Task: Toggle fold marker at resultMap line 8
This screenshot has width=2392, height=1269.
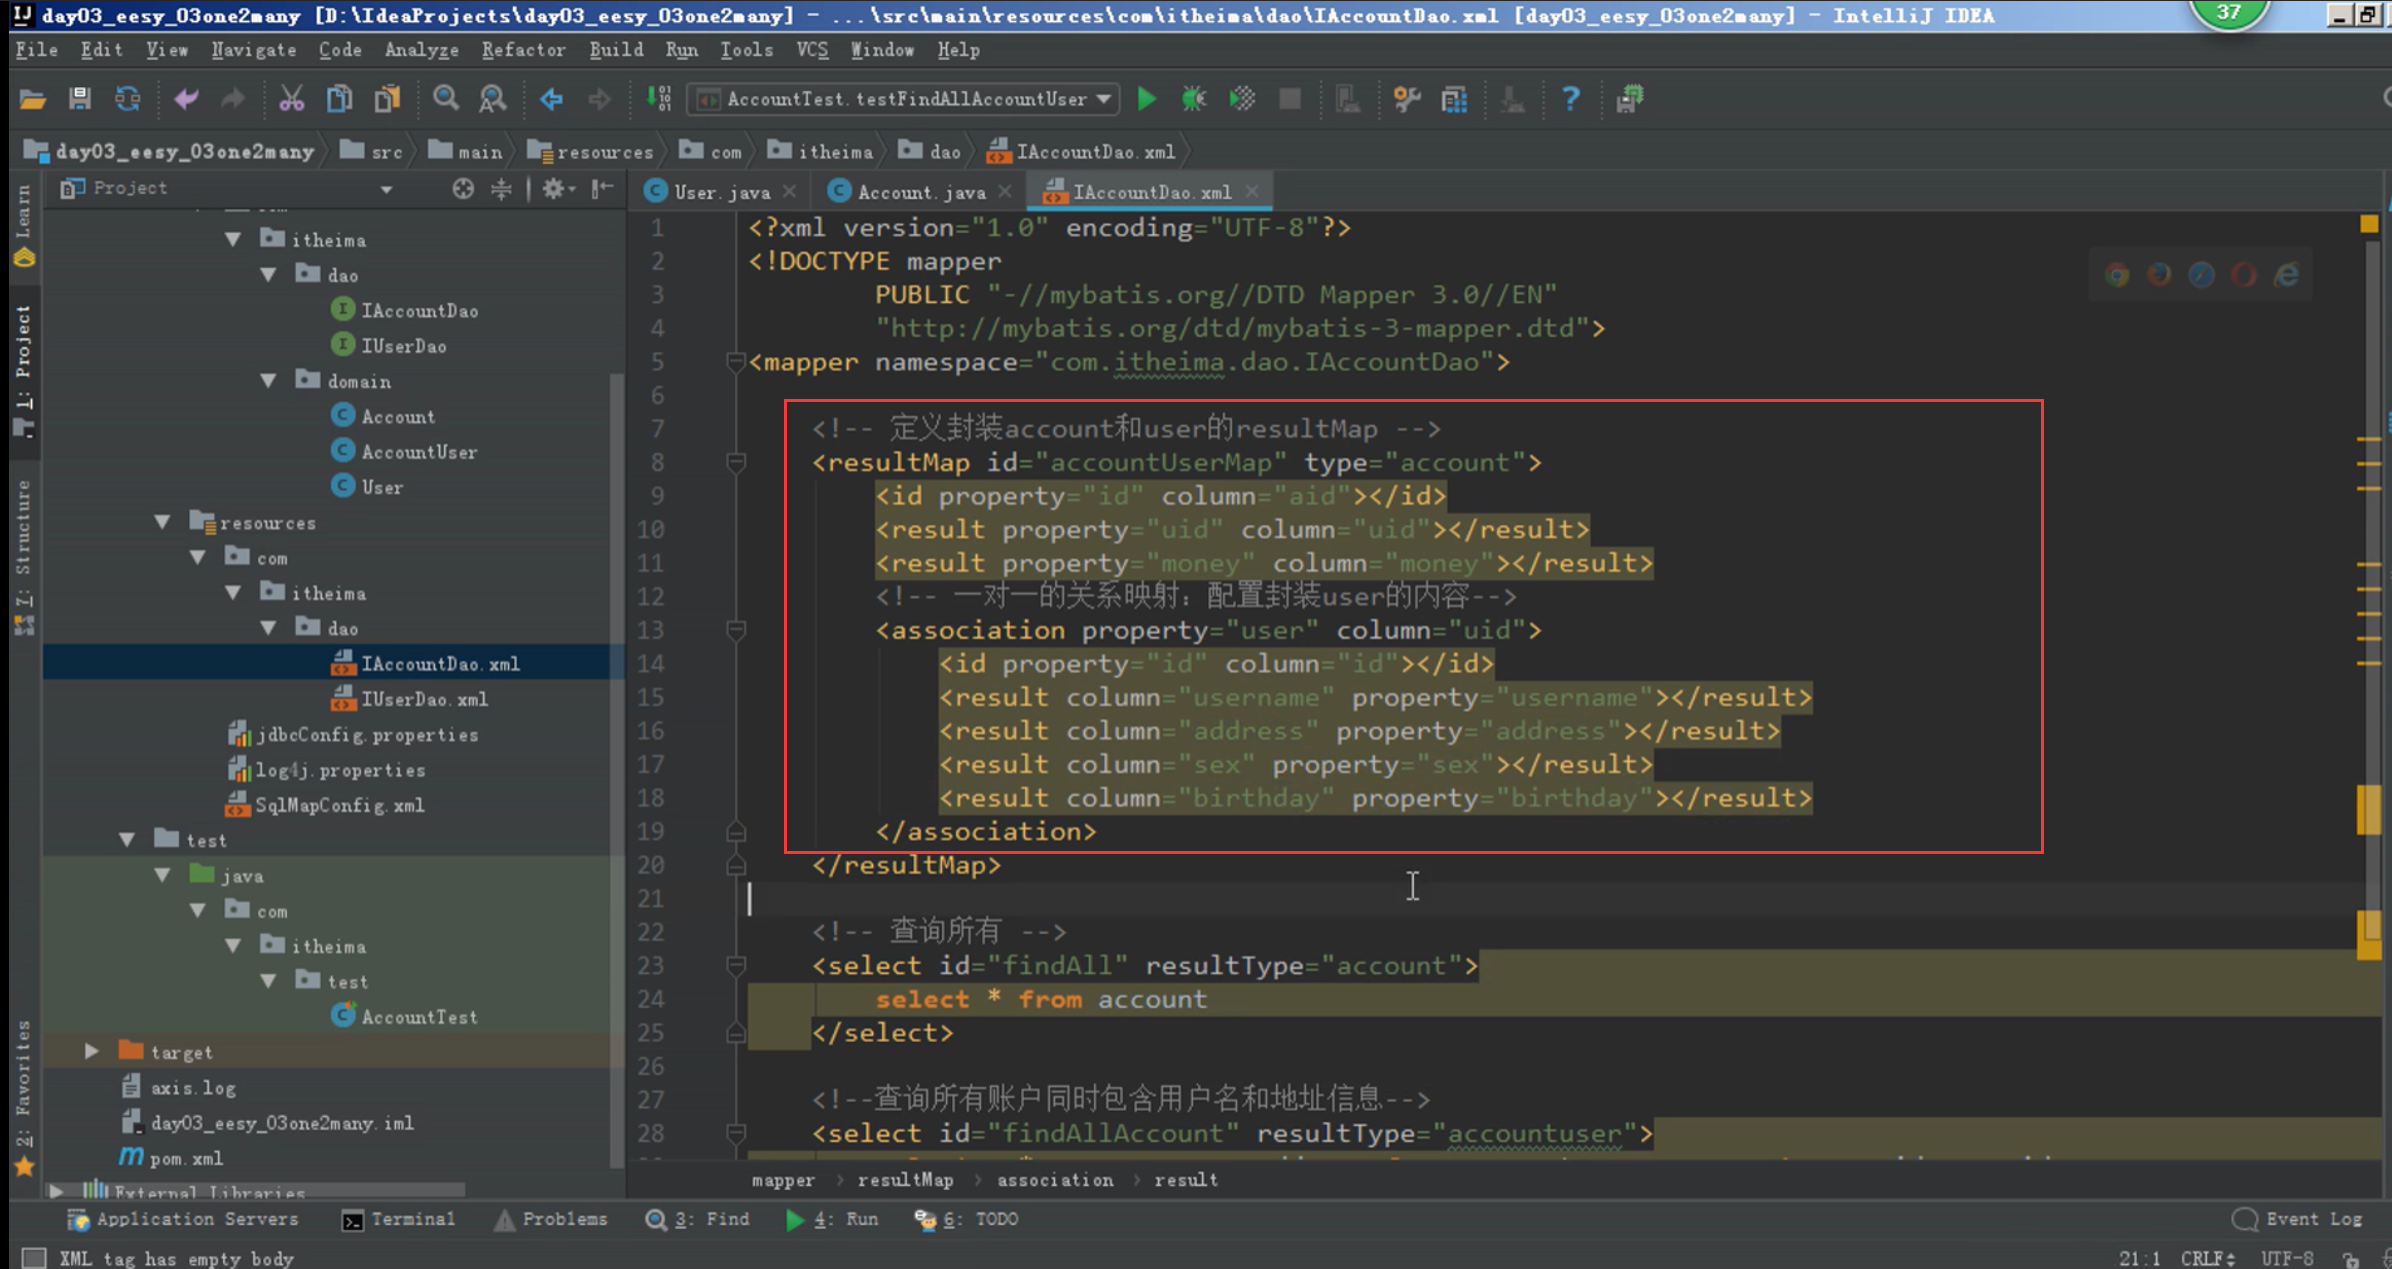Action: [x=736, y=462]
